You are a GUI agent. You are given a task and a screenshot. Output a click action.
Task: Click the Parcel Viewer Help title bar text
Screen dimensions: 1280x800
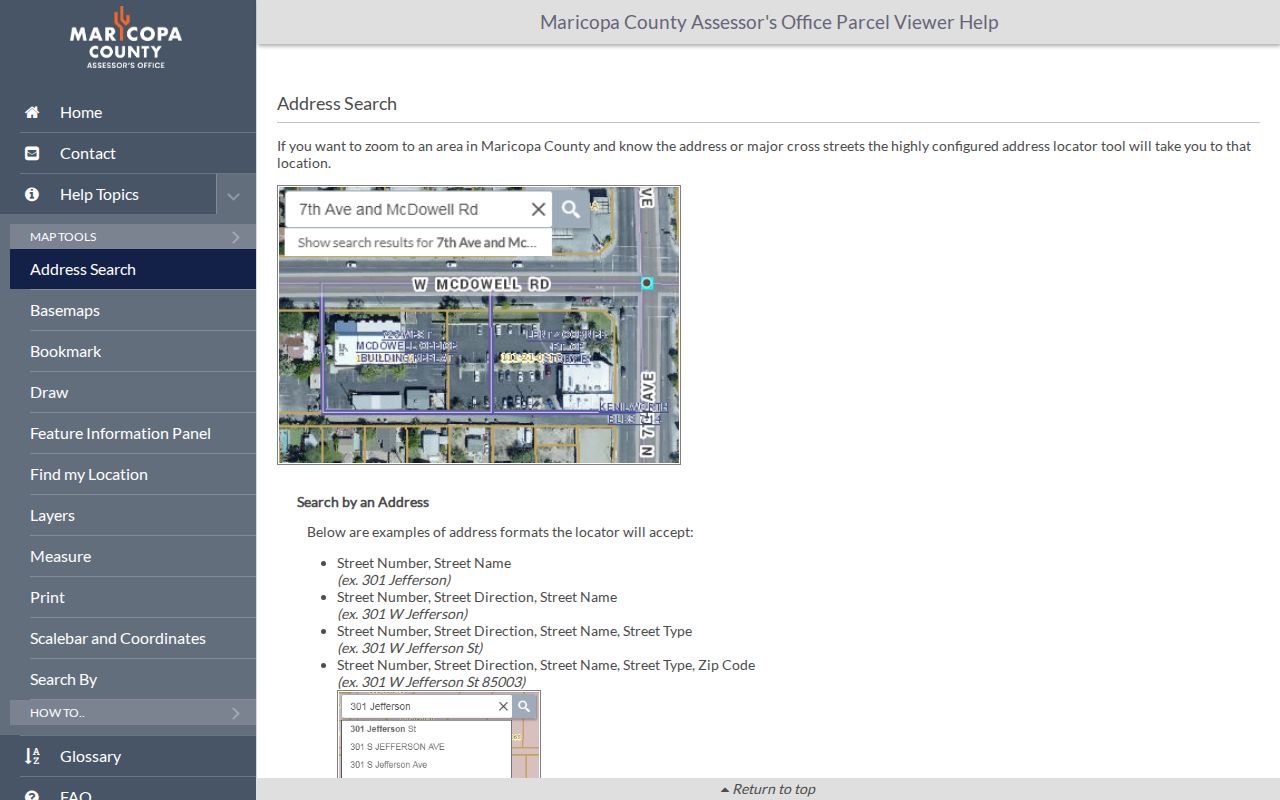click(x=769, y=22)
